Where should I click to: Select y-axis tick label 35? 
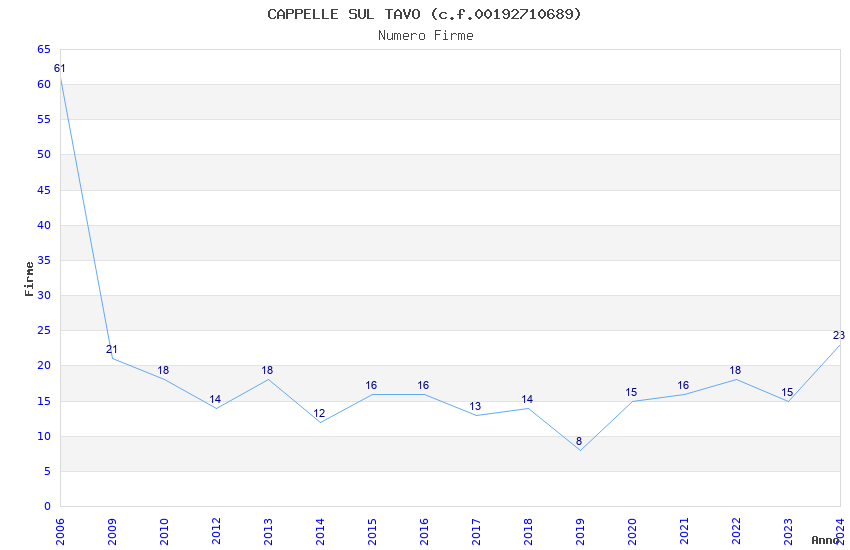(44, 260)
